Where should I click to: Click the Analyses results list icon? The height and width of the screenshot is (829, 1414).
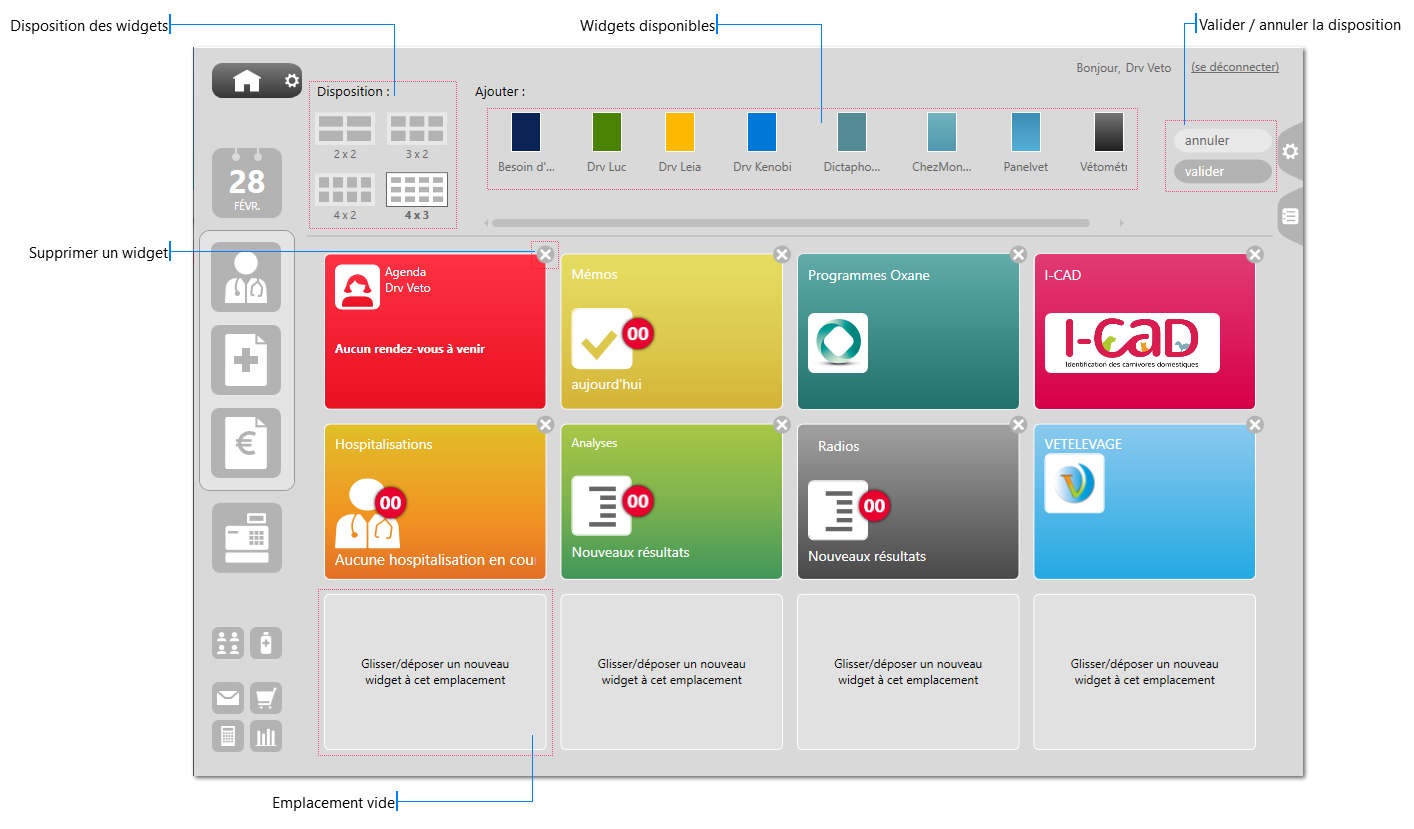click(x=602, y=505)
